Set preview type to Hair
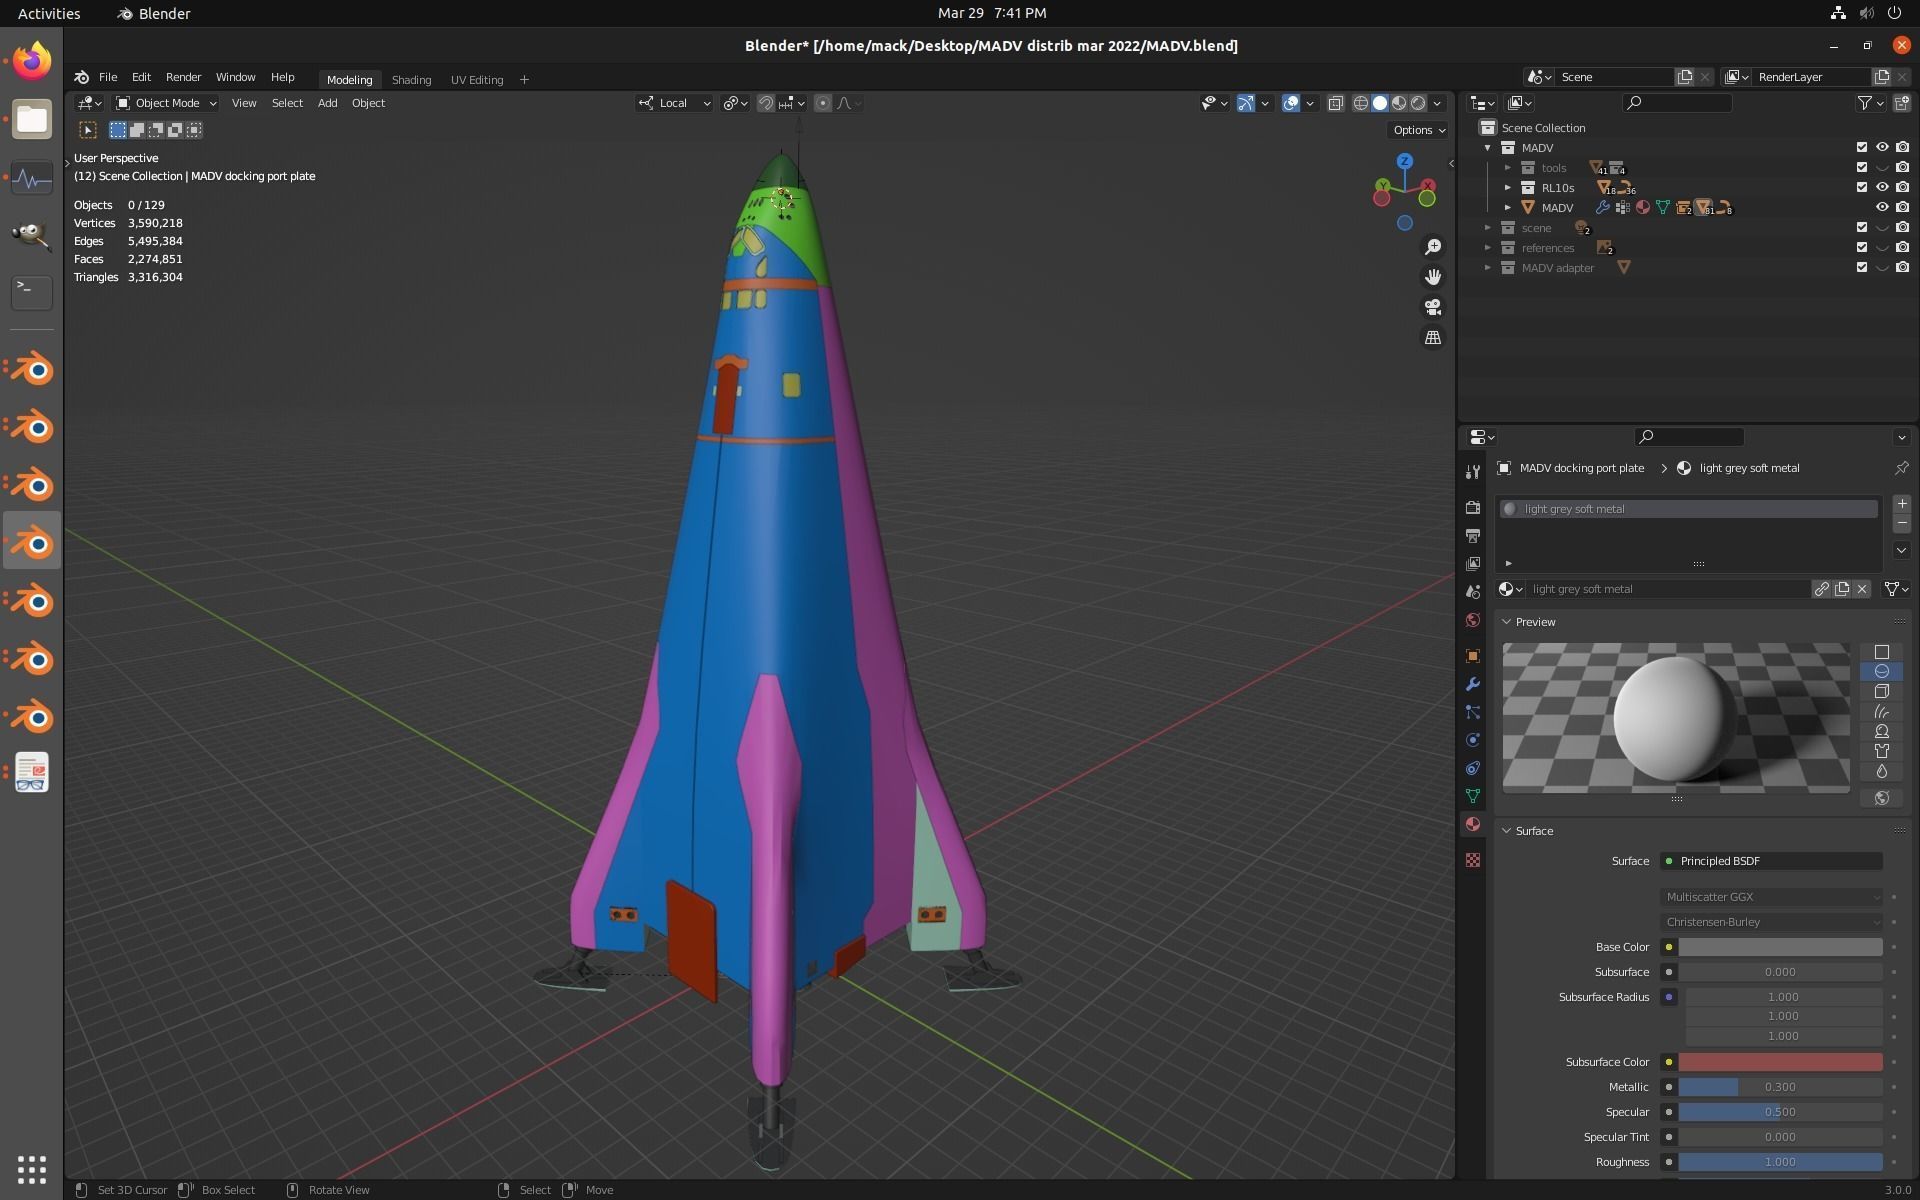The image size is (1920, 1200). point(1881,711)
